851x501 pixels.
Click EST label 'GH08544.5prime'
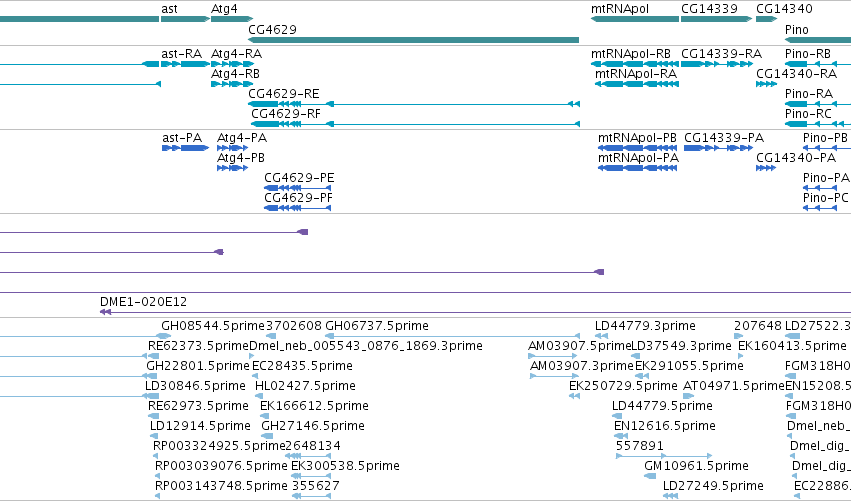[213, 326]
